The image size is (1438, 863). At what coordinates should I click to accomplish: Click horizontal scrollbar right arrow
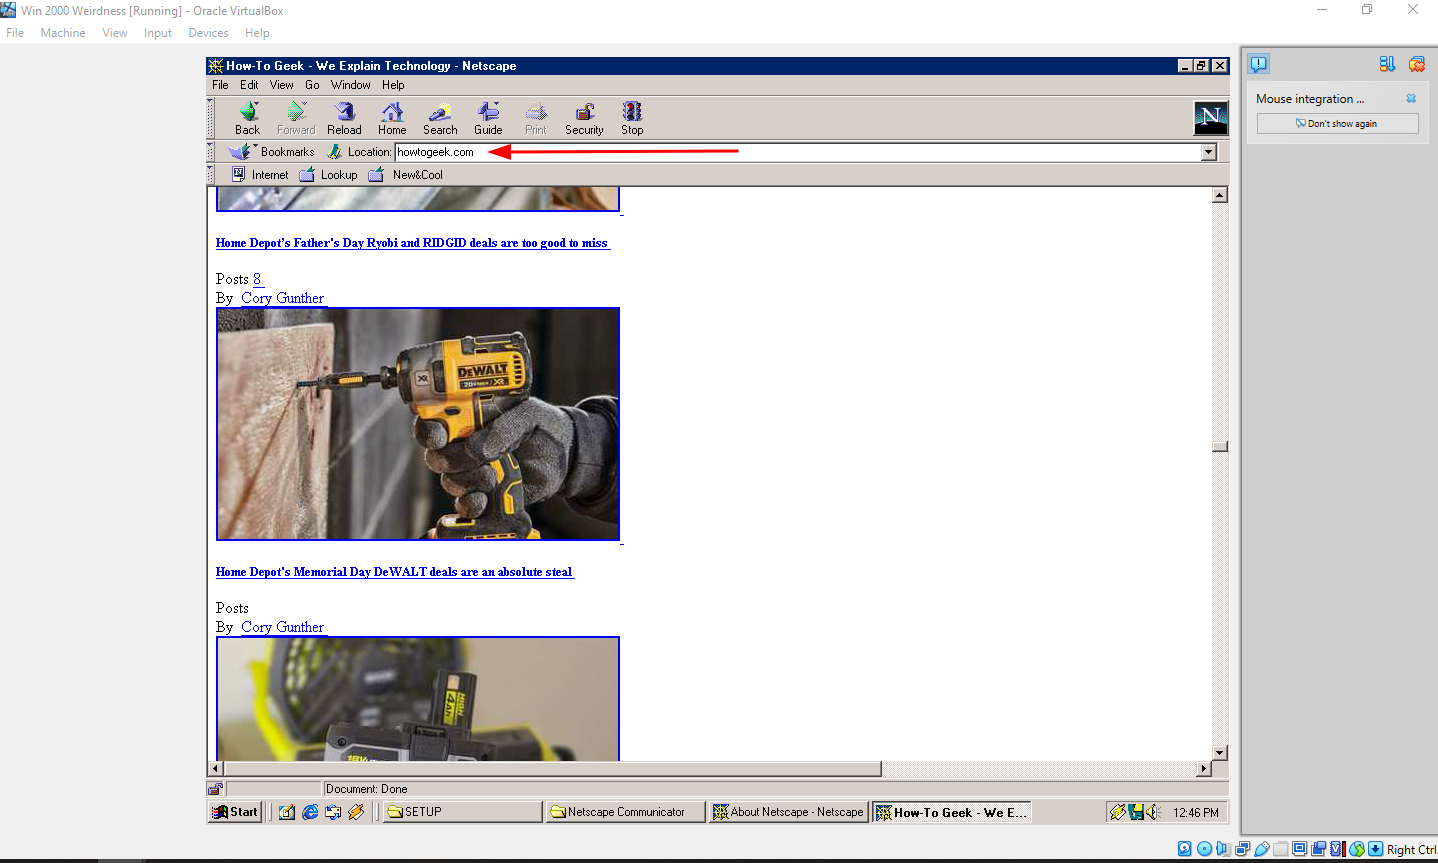pos(1204,769)
